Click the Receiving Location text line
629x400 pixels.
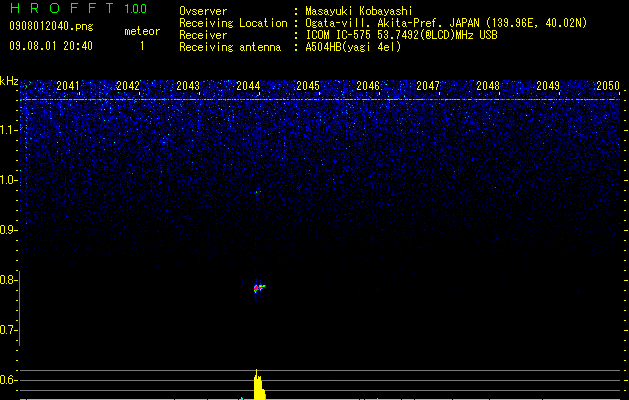tap(383, 23)
